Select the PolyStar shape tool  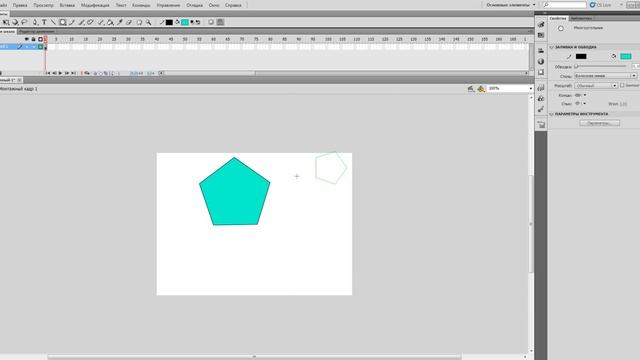pyautogui.click(x=63, y=22)
